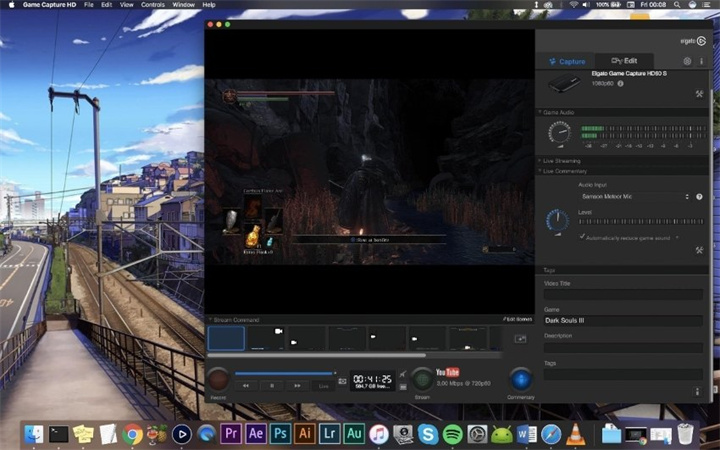Adjust the Live Commentary level knob
This screenshot has height=450, width=720.
[x=557, y=220]
